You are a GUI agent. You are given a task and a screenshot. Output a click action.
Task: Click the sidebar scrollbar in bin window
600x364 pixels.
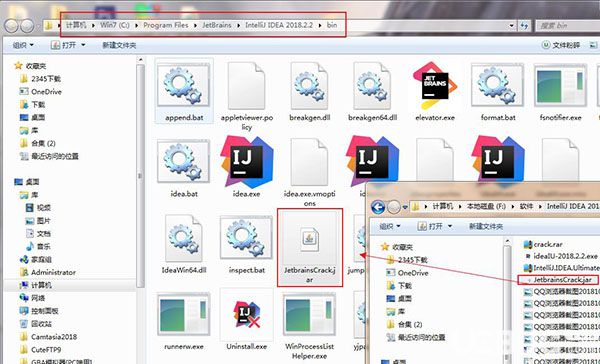click(x=140, y=176)
